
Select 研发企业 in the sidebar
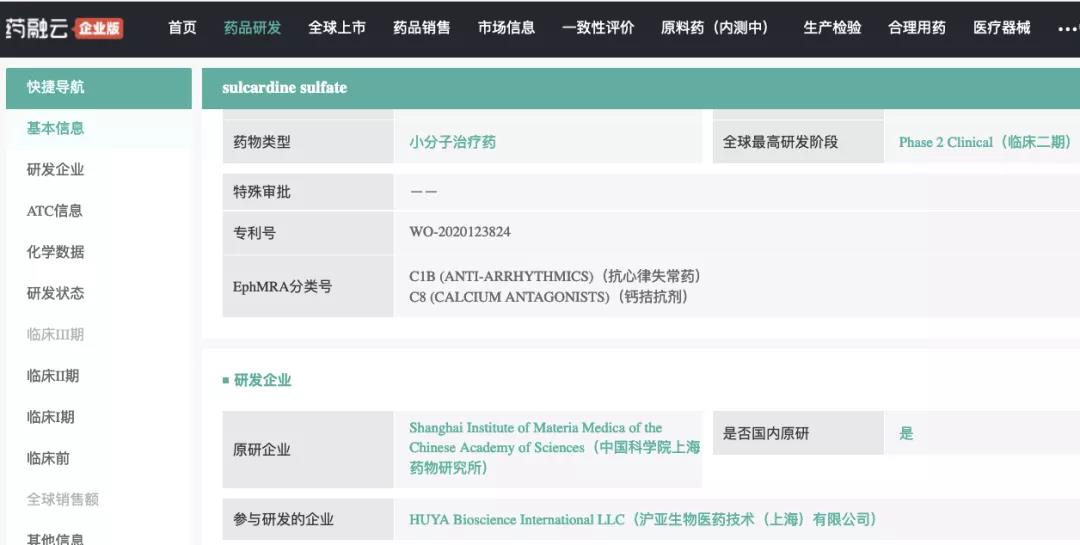55,170
